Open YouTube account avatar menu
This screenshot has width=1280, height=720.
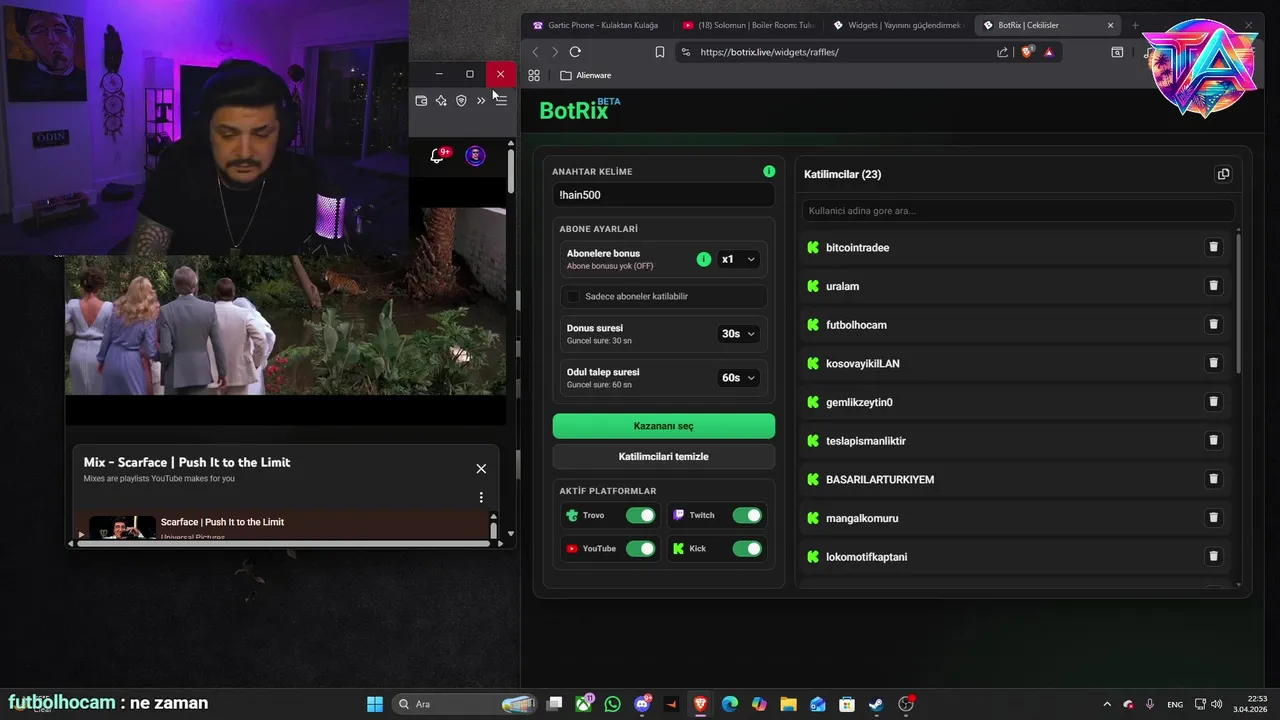(476, 155)
